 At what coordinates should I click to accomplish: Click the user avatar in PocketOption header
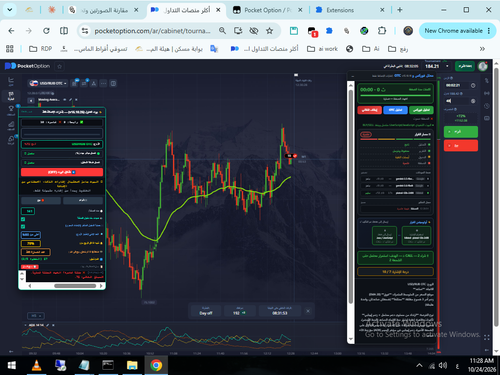pos(483,66)
